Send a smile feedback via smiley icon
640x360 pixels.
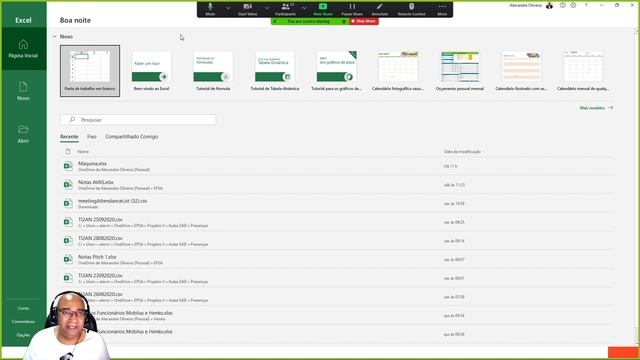(562, 5)
